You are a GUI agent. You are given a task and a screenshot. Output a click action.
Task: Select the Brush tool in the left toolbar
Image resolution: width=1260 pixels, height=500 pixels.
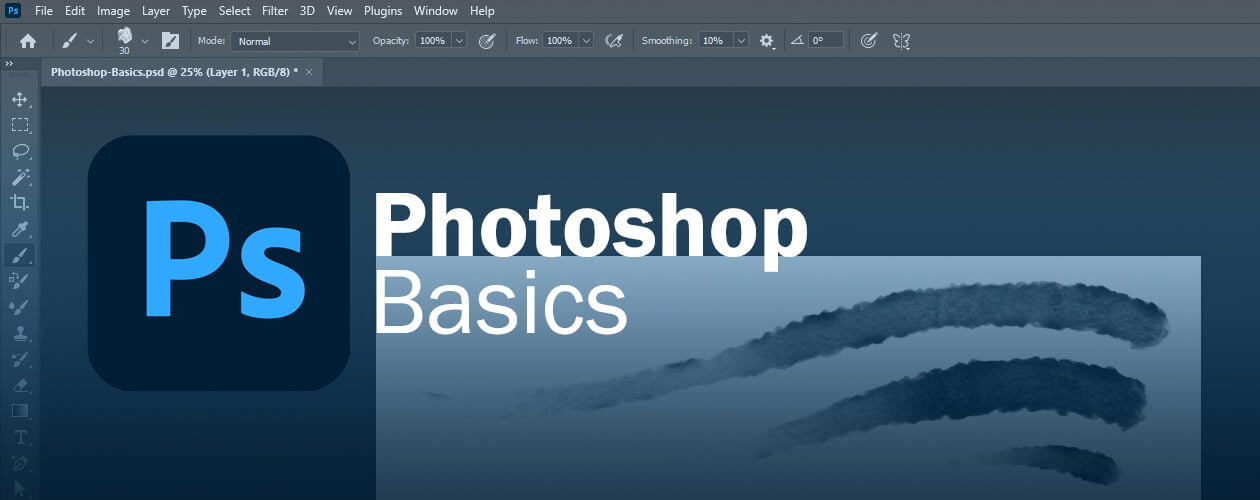(x=20, y=255)
